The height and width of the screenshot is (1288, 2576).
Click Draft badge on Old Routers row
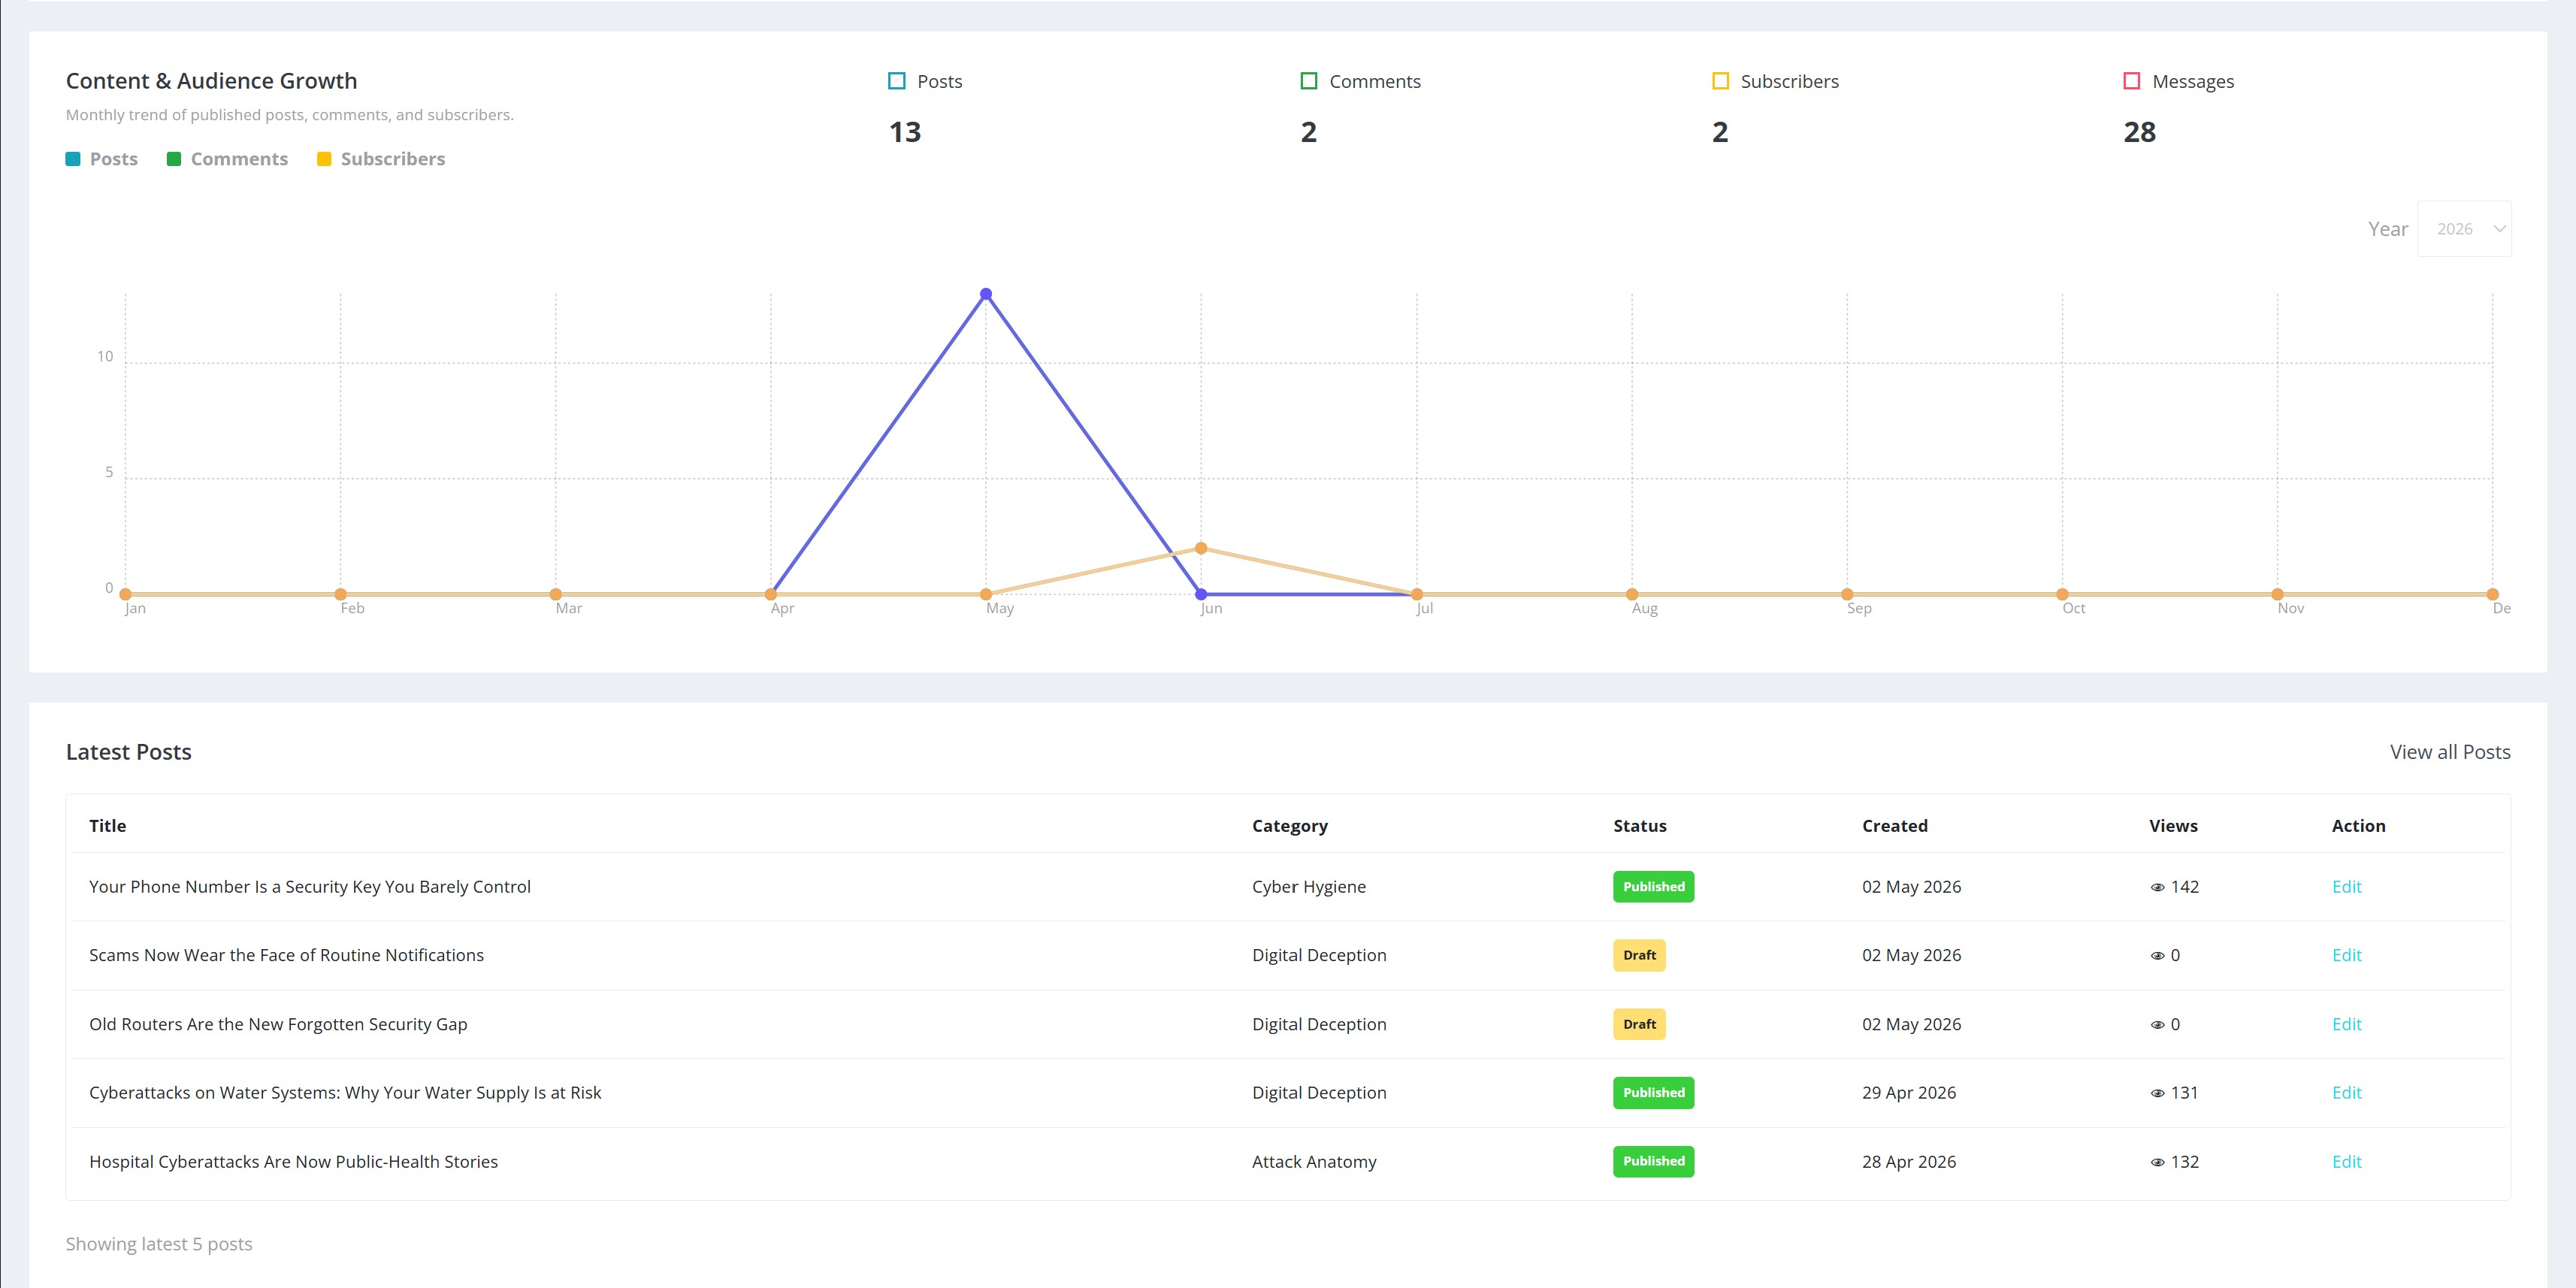[x=1639, y=1024]
